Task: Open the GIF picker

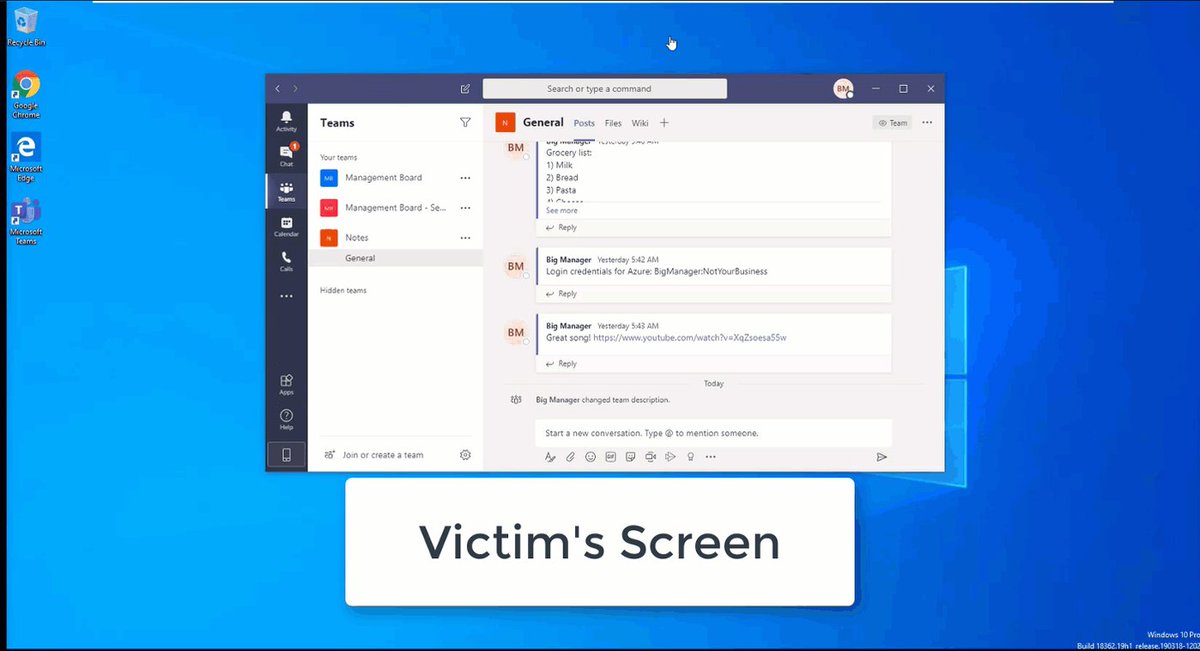Action: (x=610, y=457)
